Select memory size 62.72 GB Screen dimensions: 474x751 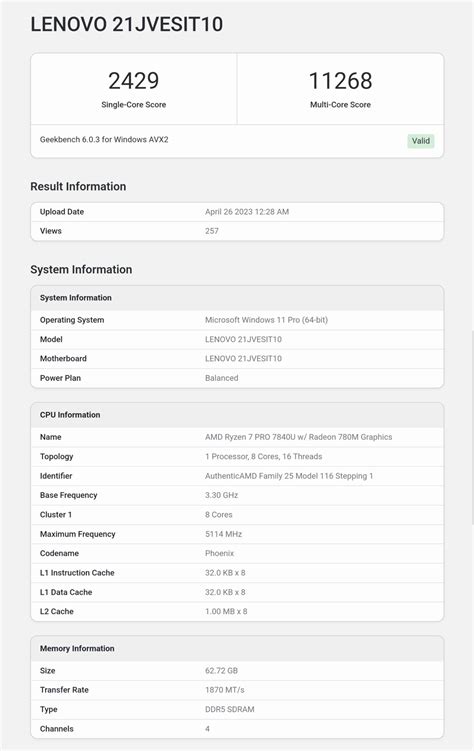[221, 671]
